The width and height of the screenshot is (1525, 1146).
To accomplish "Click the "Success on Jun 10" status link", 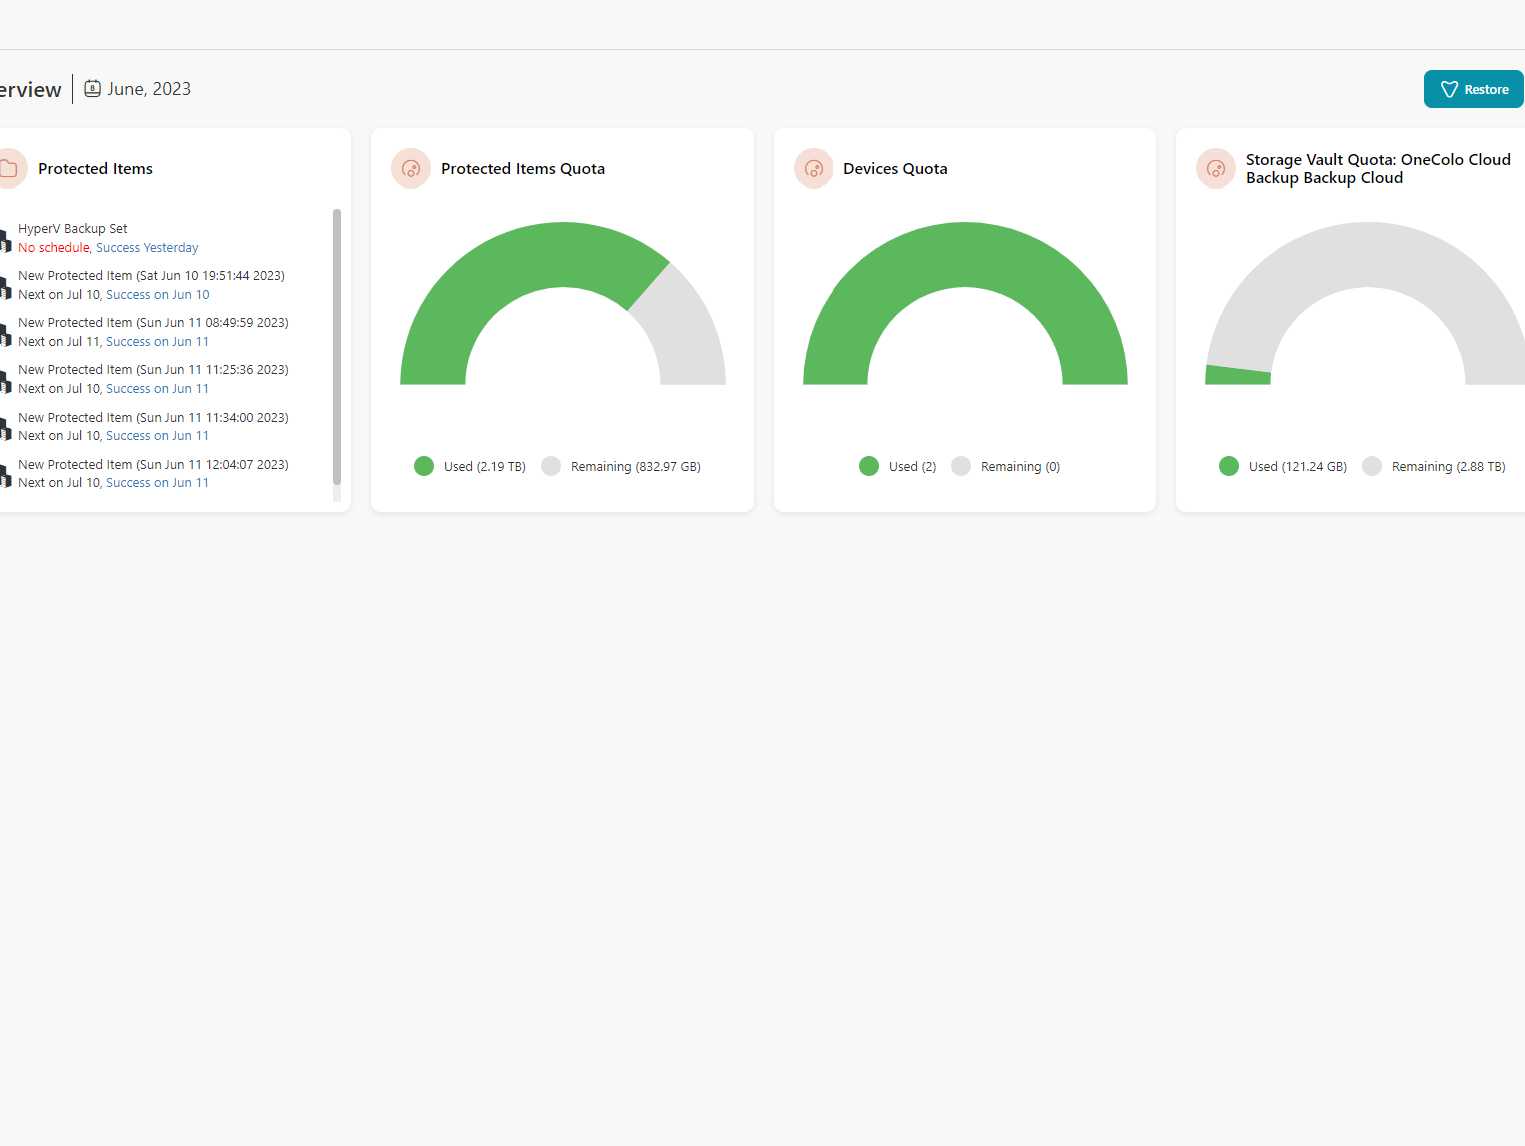I will click(x=158, y=295).
